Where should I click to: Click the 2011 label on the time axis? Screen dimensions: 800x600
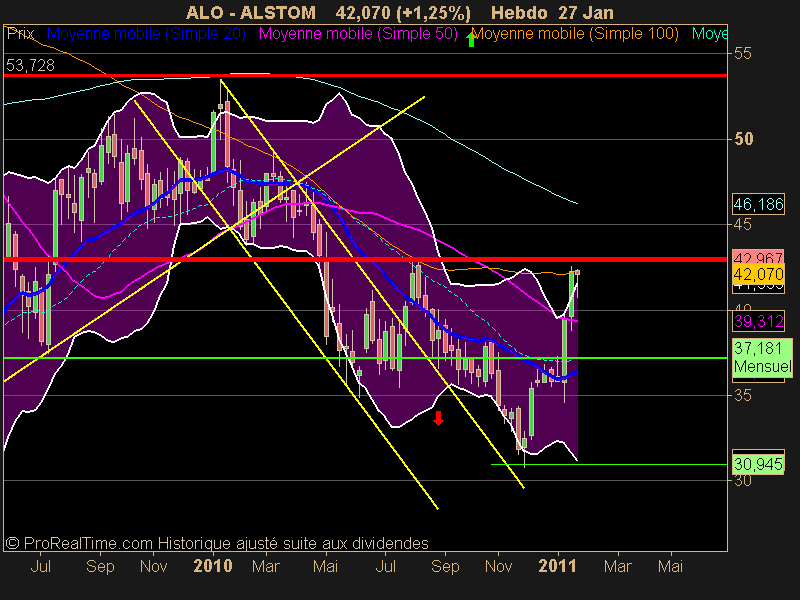point(558,566)
